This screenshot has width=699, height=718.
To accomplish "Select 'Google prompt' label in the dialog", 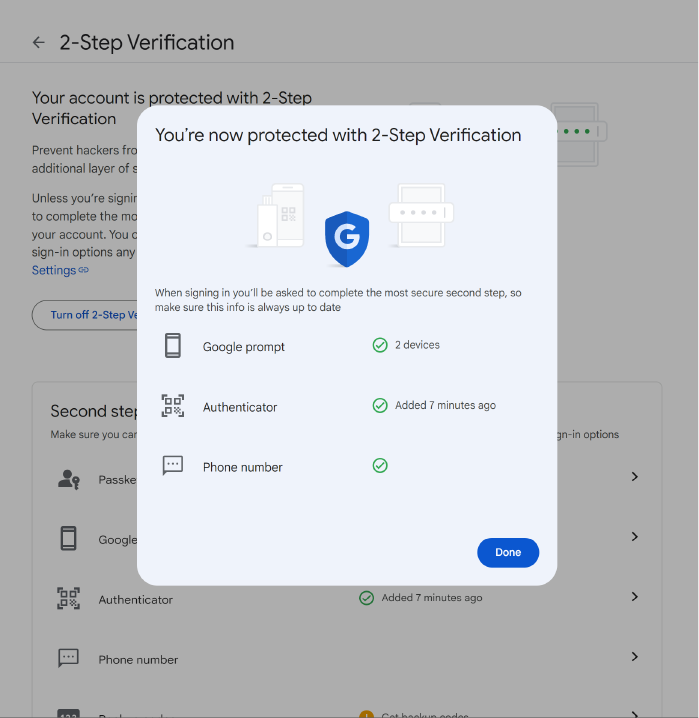I will (x=244, y=347).
